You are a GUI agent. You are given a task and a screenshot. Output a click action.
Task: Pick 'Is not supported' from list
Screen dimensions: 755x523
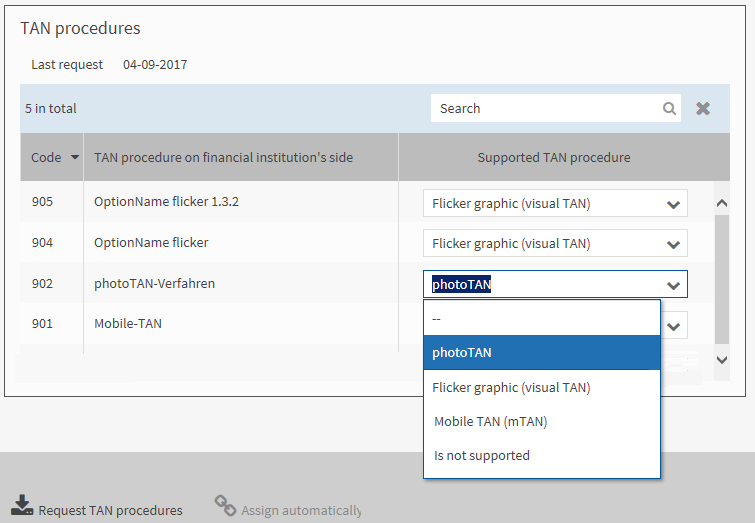541,456
